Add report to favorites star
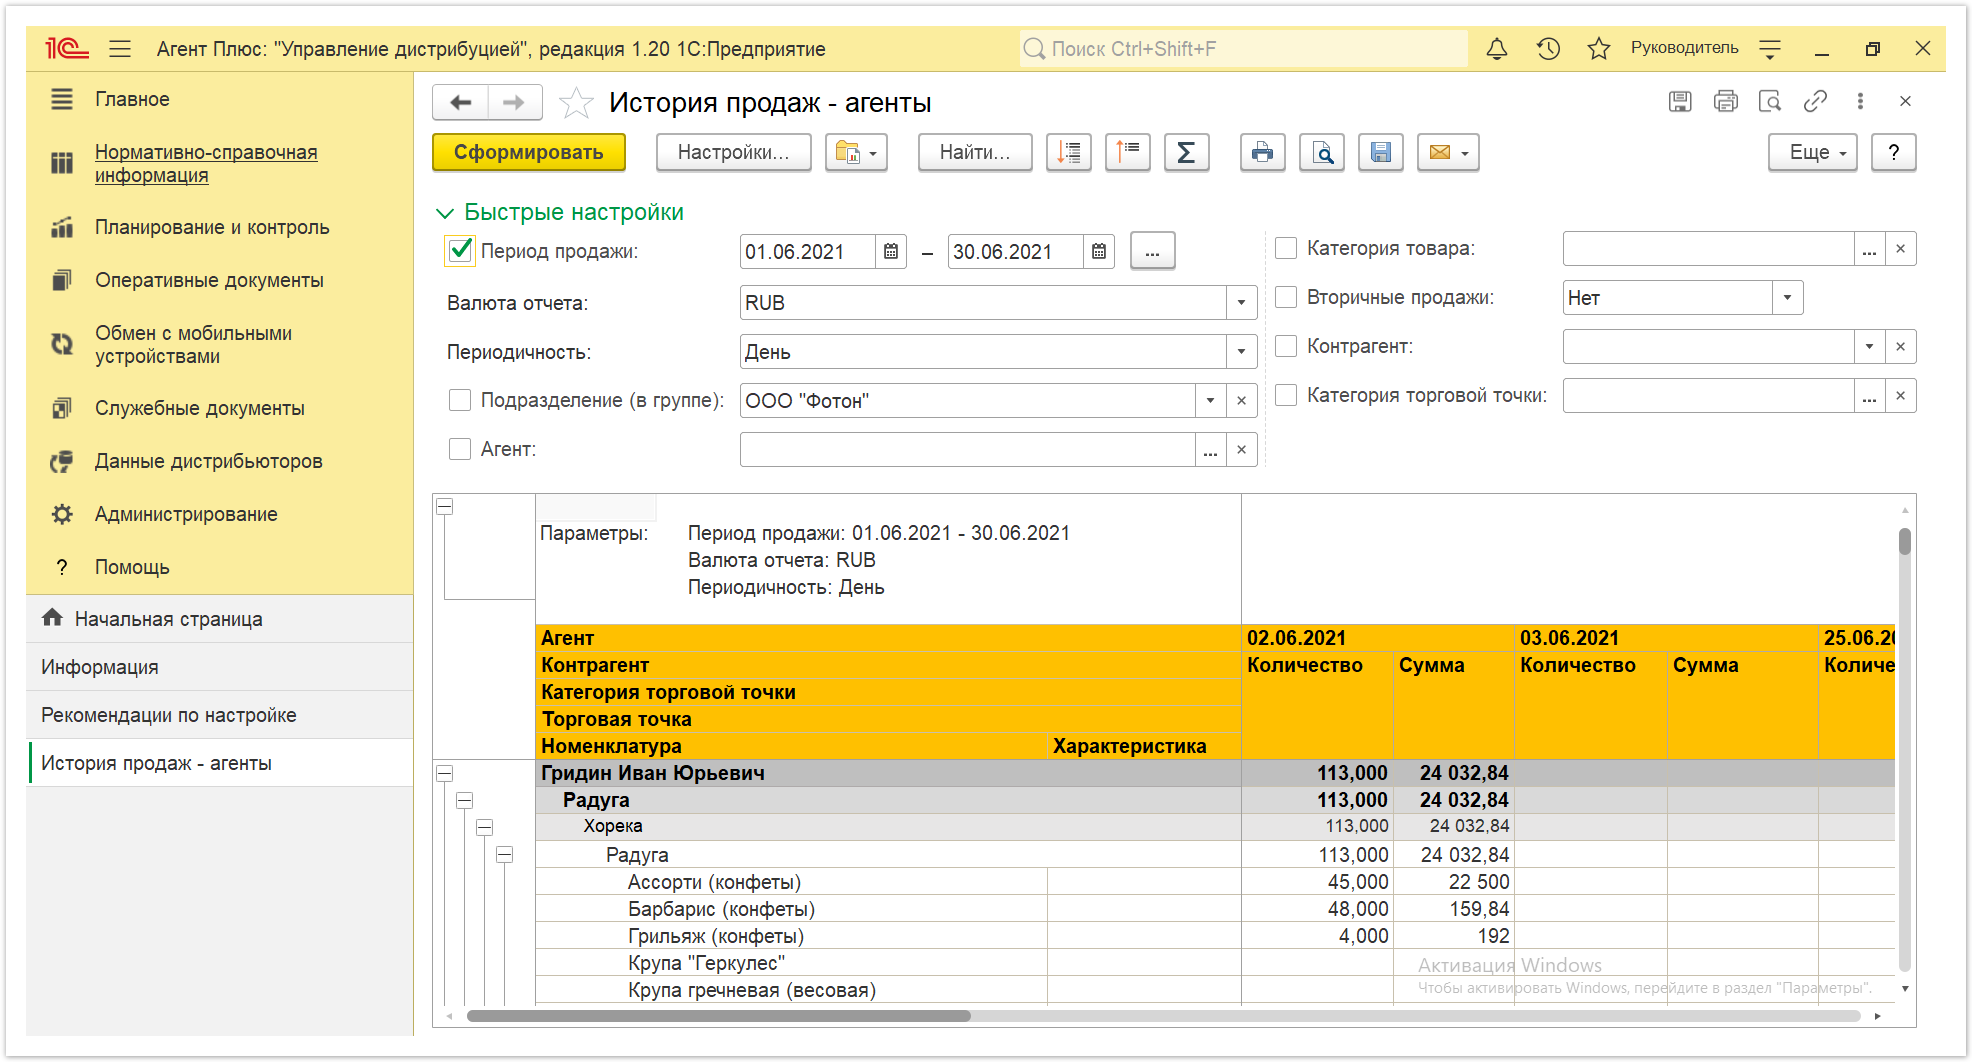 tap(576, 102)
